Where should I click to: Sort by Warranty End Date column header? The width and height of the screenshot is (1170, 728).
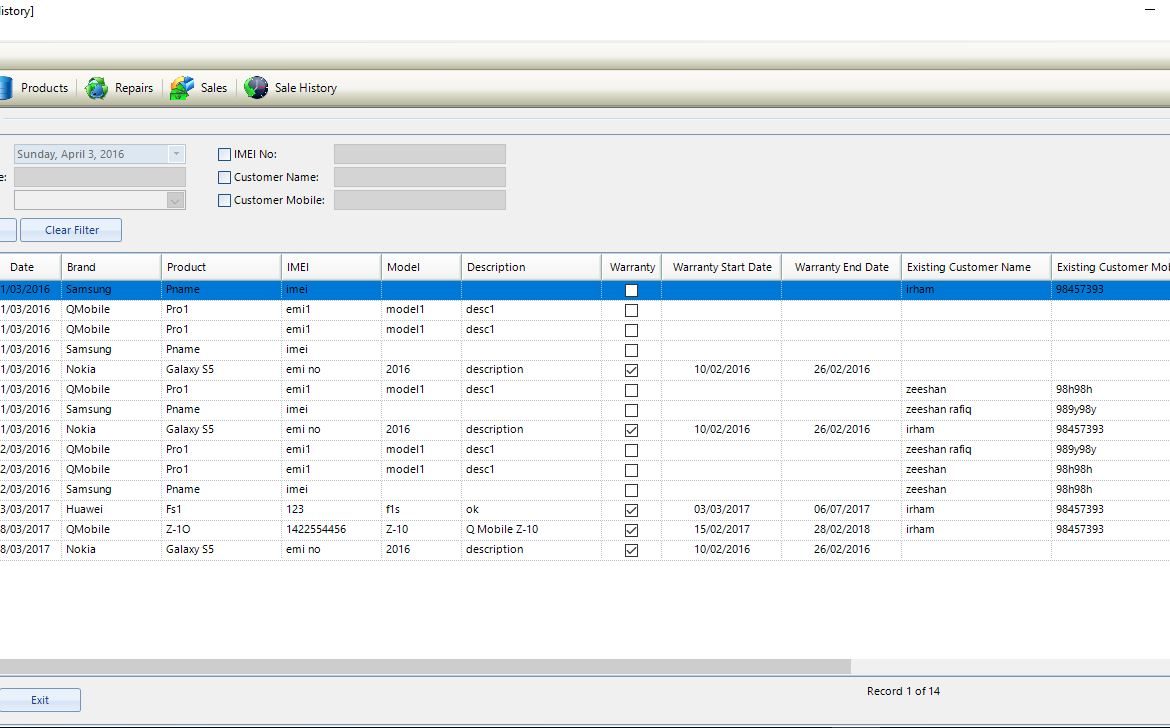pyautogui.click(x=841, y=267)
